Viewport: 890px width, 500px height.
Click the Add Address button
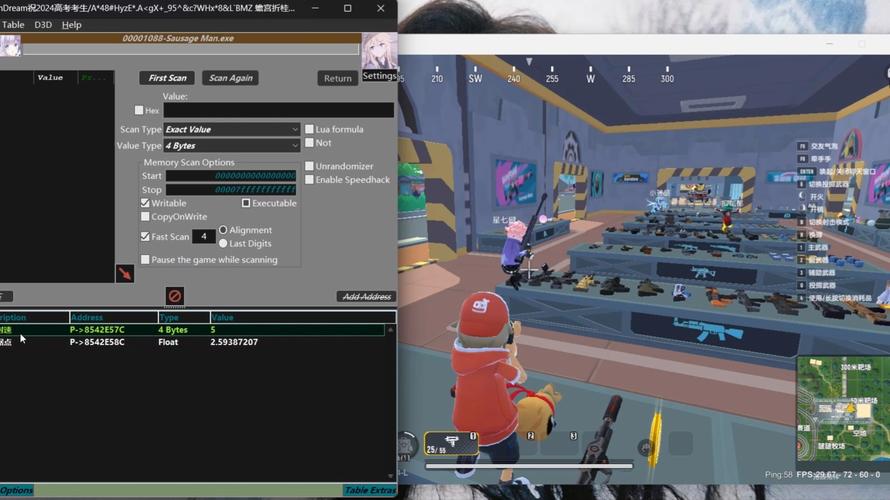point(367,296)
